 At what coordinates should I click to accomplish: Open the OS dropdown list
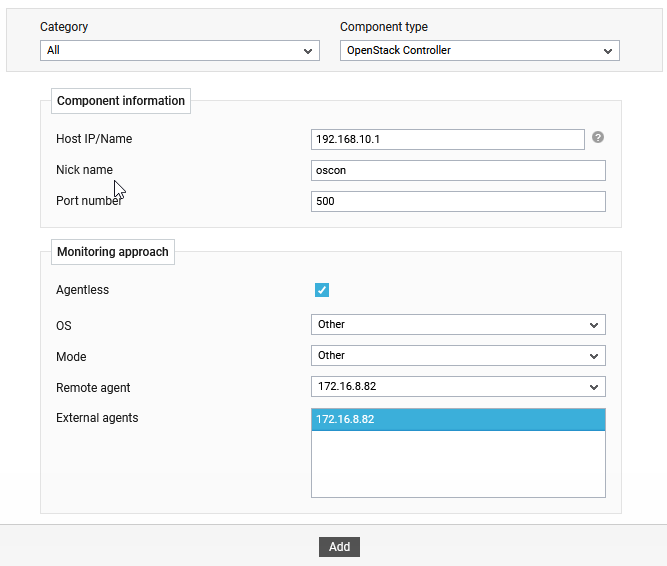pos(458,324)
